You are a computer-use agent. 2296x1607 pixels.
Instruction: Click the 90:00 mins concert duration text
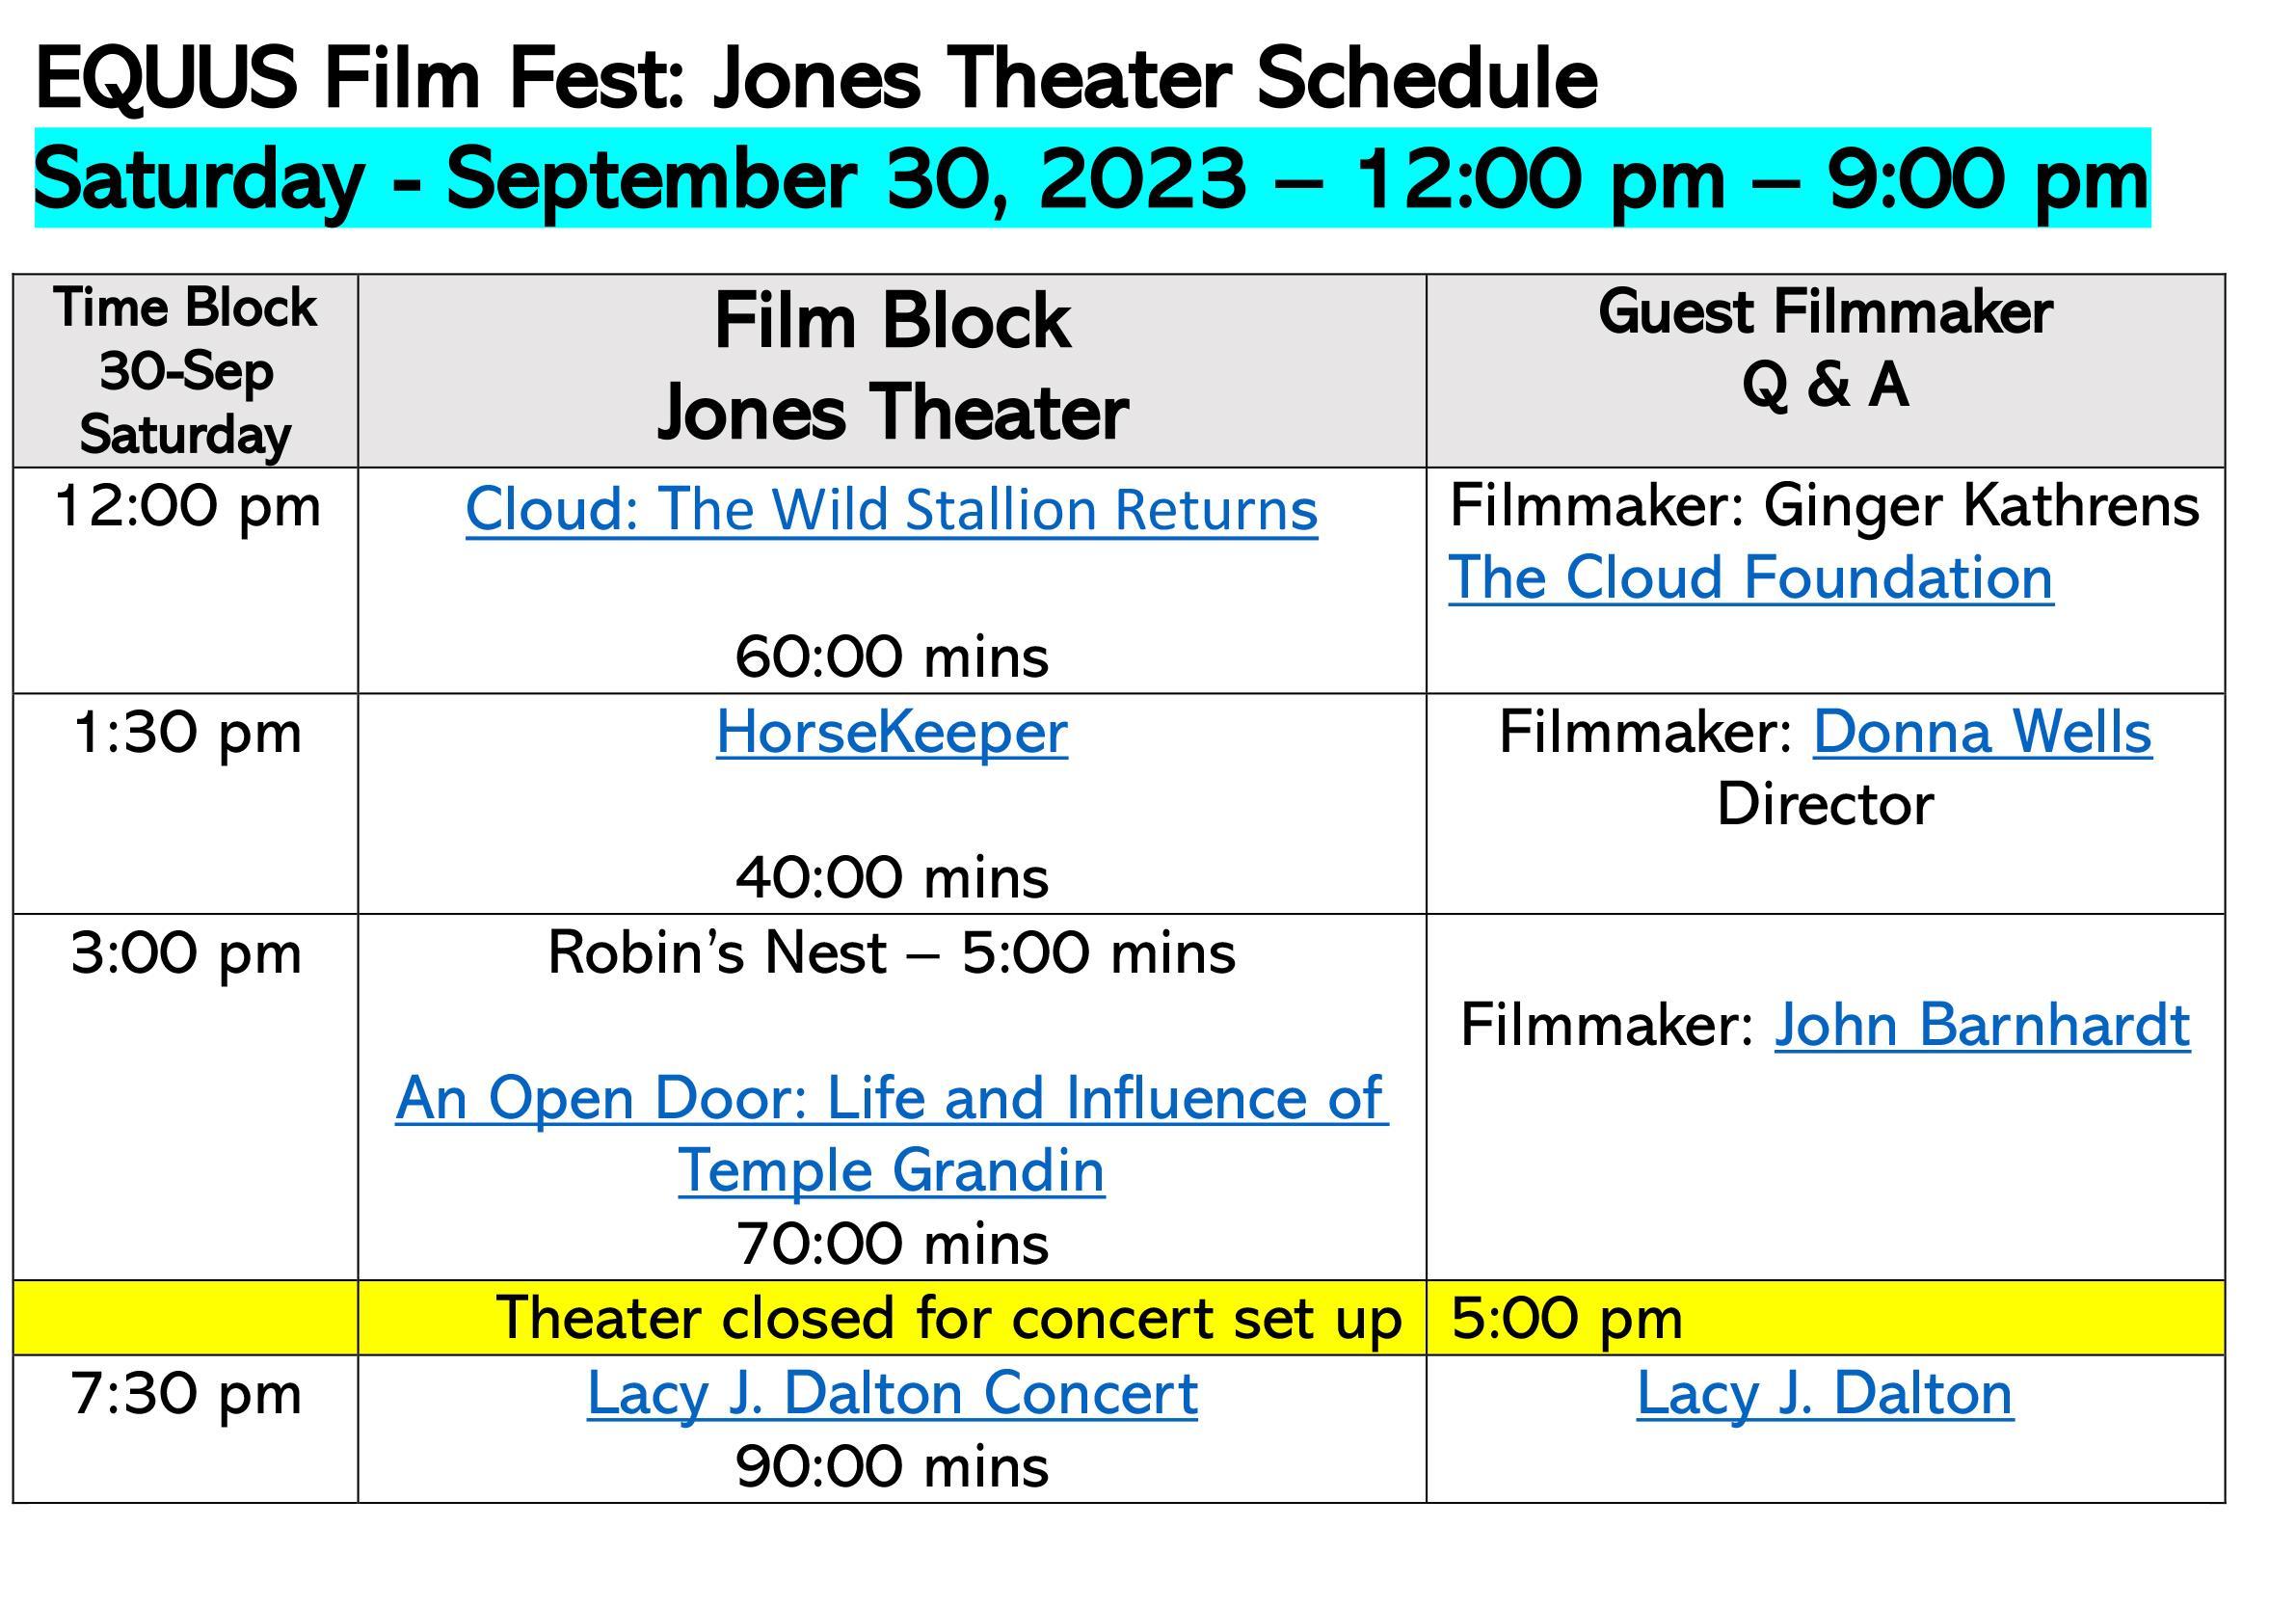click(891, 1467)
